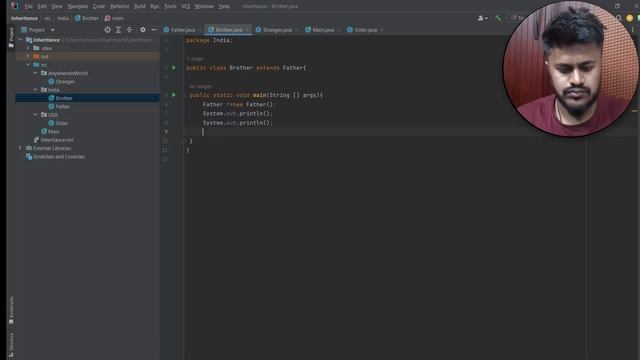Click Expand All icon in Project panel

[x=118, y=30]
